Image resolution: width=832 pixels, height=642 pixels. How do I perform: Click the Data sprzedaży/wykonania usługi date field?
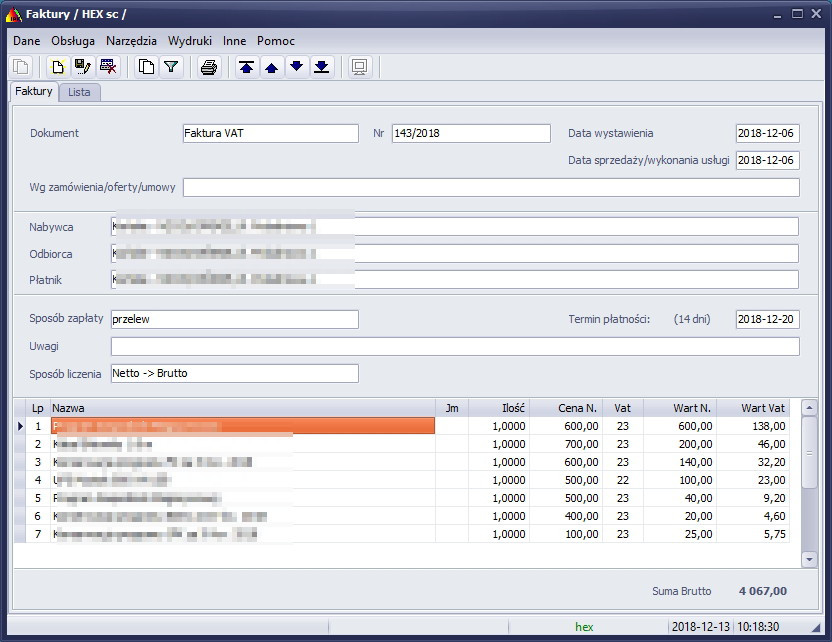[x=767, y=160]
